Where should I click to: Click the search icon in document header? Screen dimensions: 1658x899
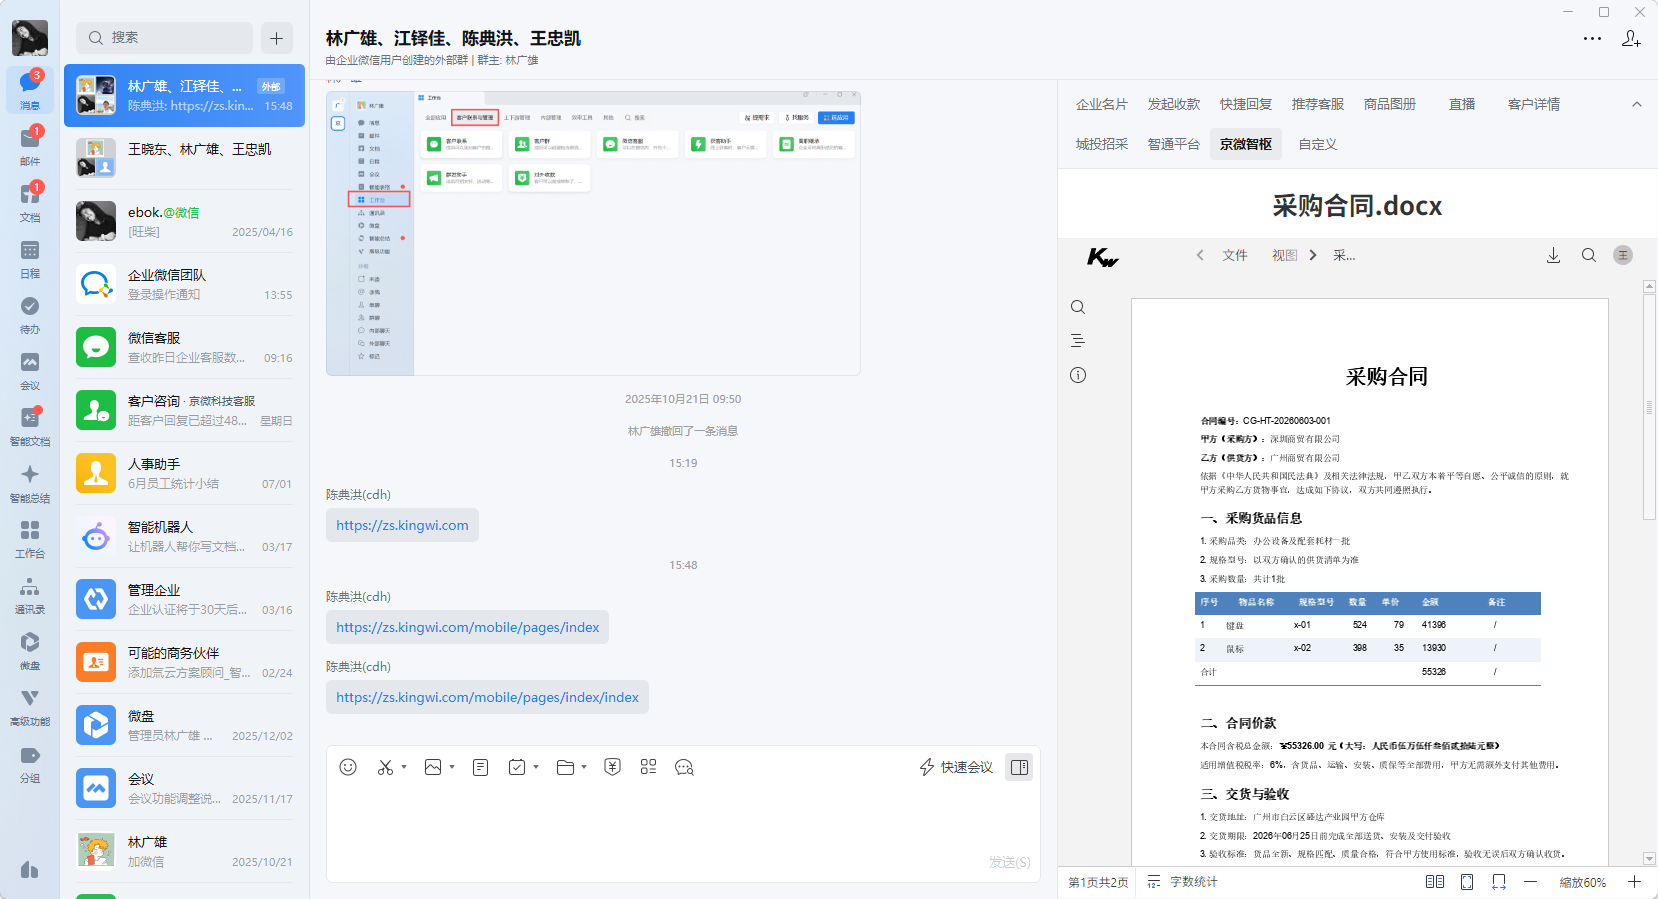pos(1589,255)
